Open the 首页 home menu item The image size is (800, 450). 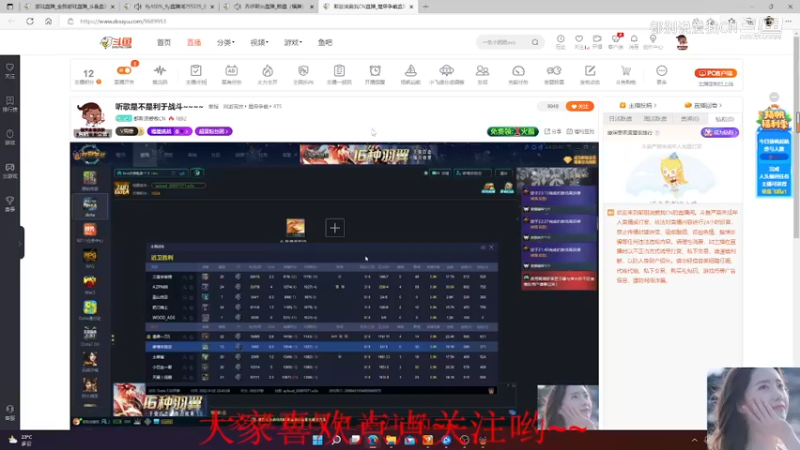[164, 42]
